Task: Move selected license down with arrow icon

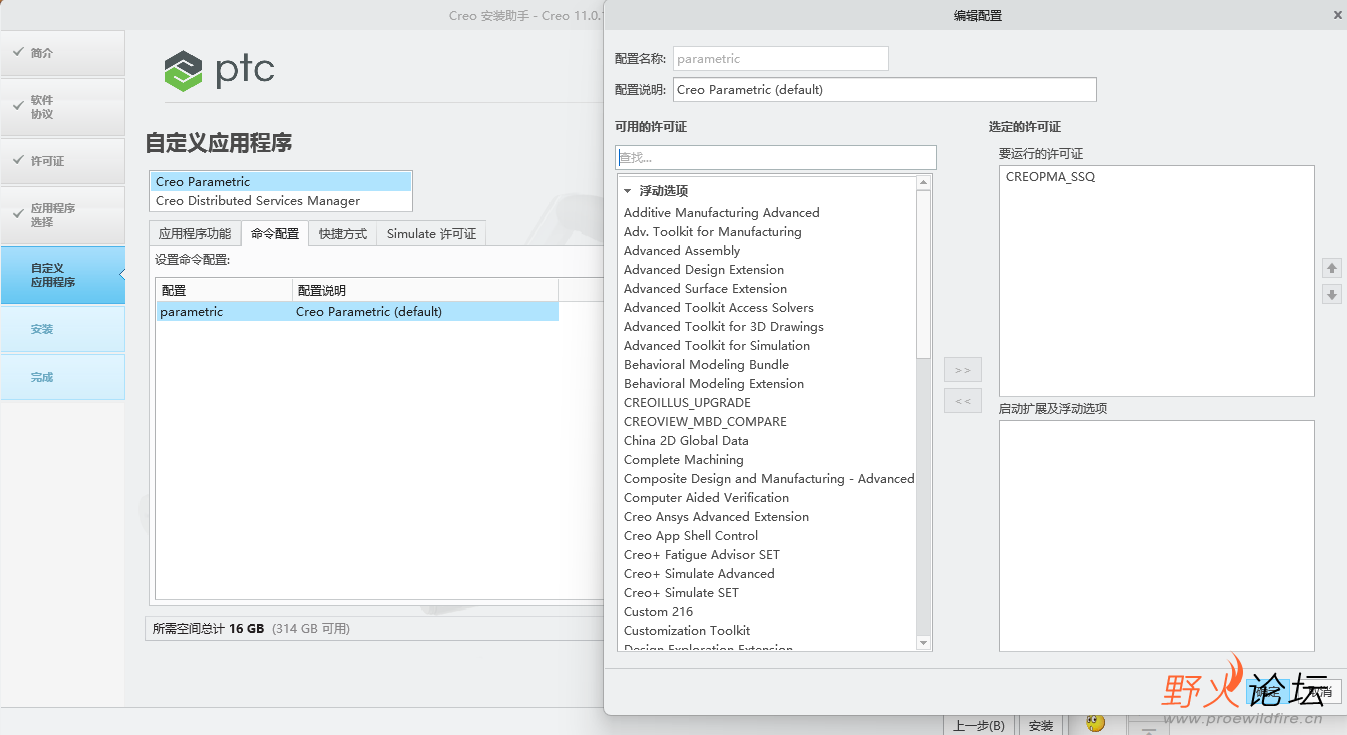Action: pyautogui.click(x=1331, y=294)
